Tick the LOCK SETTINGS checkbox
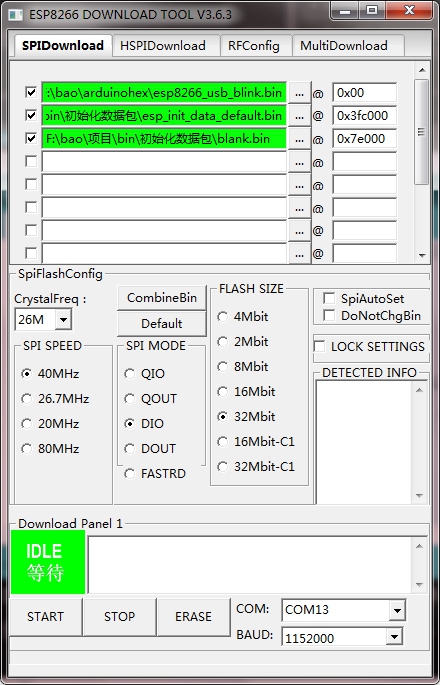The image size is (440, 685). coord(319,346)
